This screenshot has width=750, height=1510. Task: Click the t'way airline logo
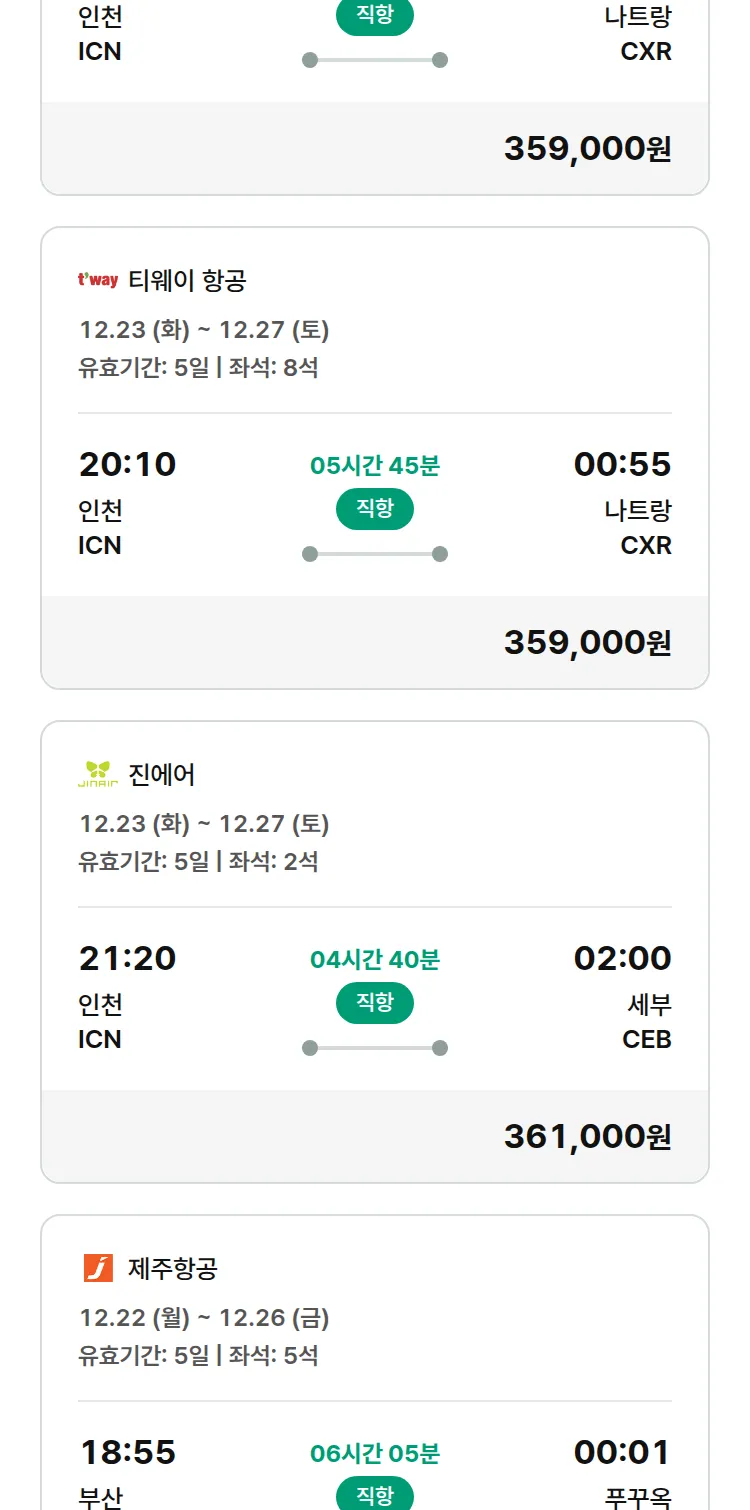click(x=98, y=280)
